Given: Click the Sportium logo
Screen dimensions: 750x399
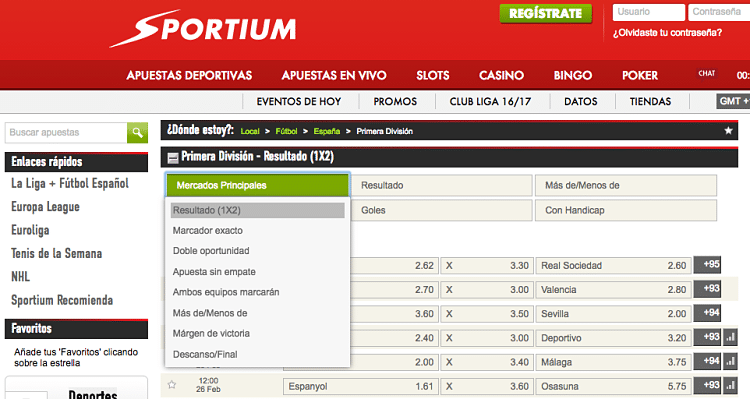Looking at the screenshot, I should point(203,29).
